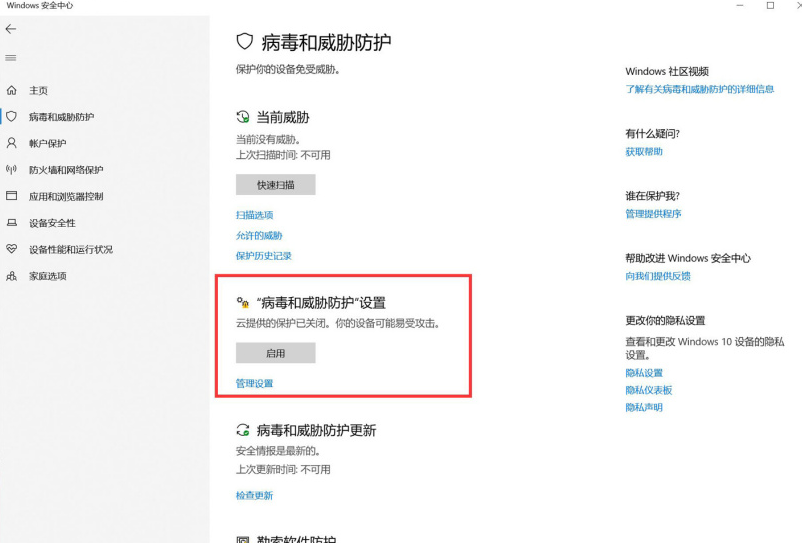Click the 启用 button
The image size is (802, 543).
coord(276,353)
